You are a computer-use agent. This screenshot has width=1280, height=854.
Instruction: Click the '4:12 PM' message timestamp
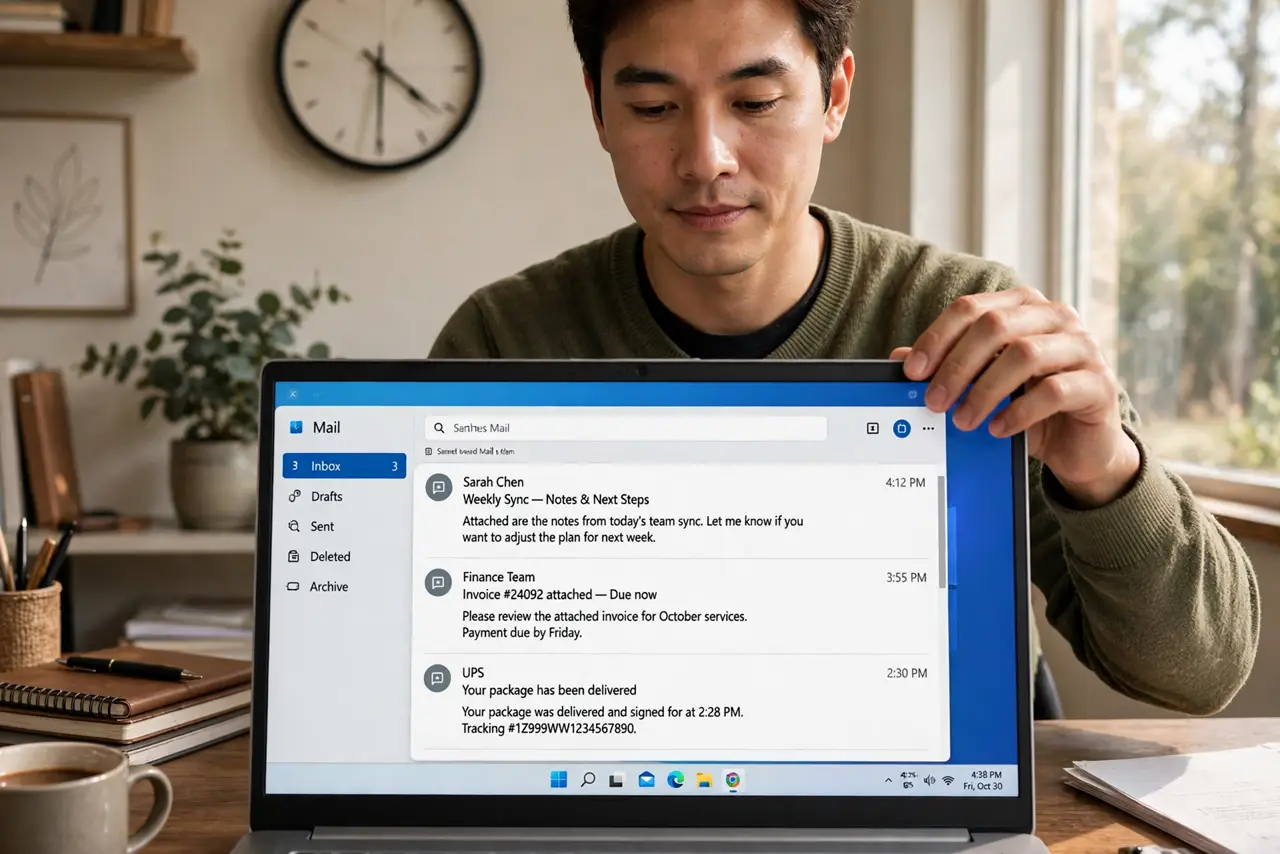pyautogui.click(x=905, y=483)
